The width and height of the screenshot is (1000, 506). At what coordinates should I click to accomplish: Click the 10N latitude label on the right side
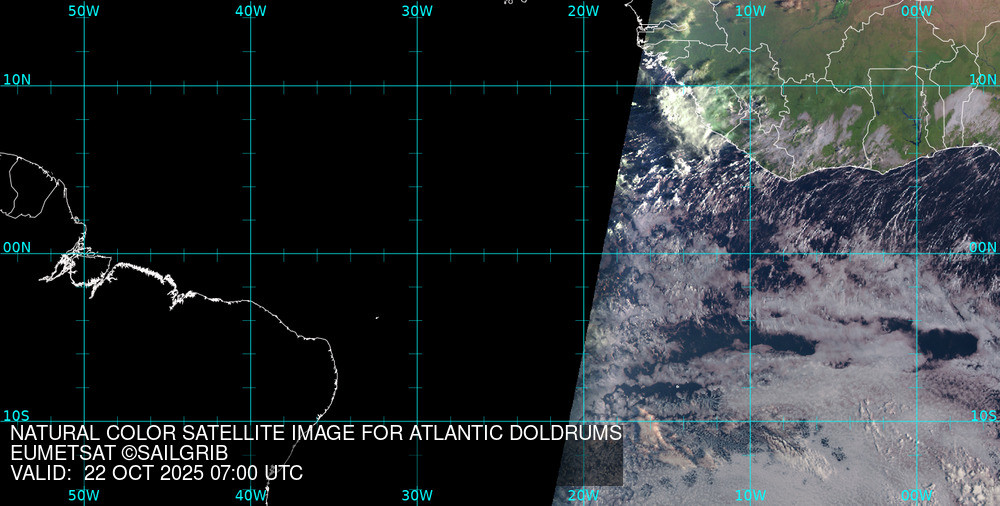(984, 79)
